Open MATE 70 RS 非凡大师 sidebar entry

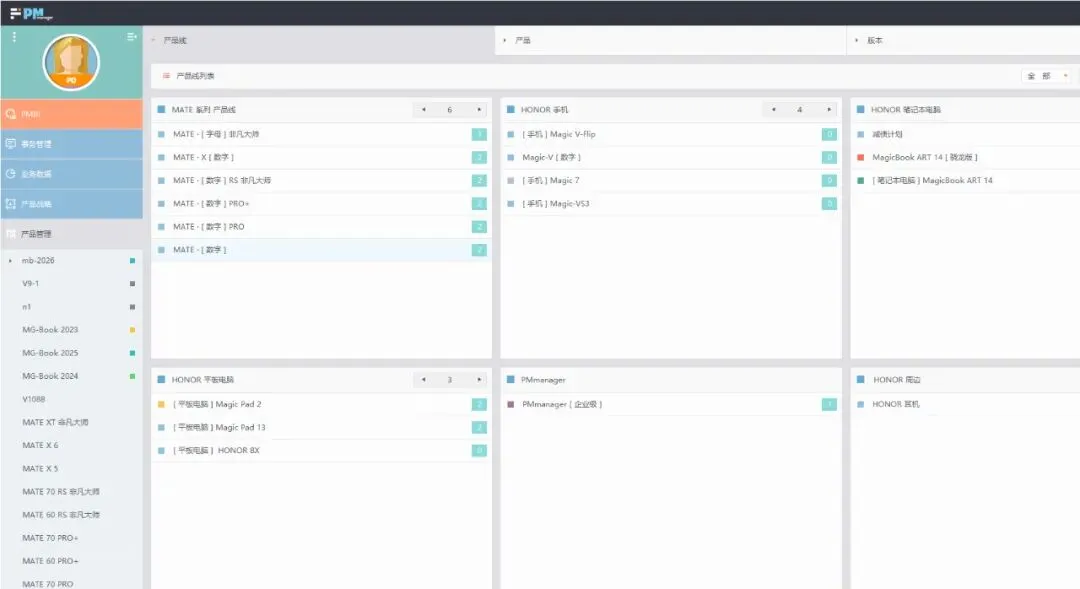coord(61,491)
